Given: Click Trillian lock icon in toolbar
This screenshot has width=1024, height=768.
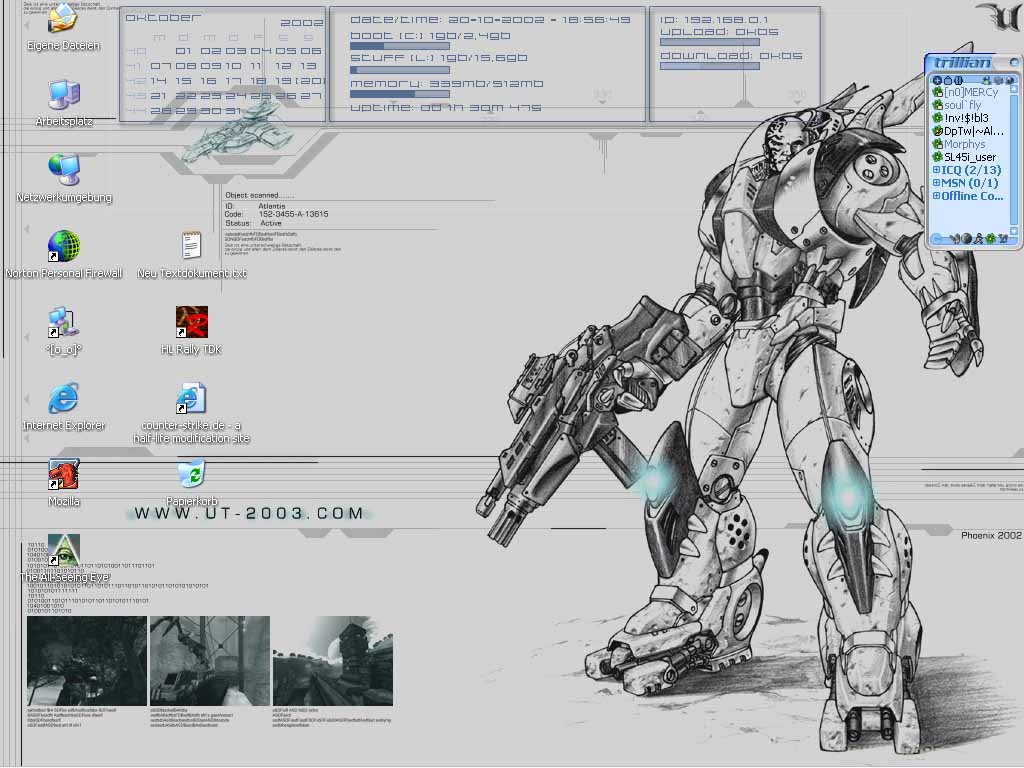Looking at the screenshot, I should (948, 80).
